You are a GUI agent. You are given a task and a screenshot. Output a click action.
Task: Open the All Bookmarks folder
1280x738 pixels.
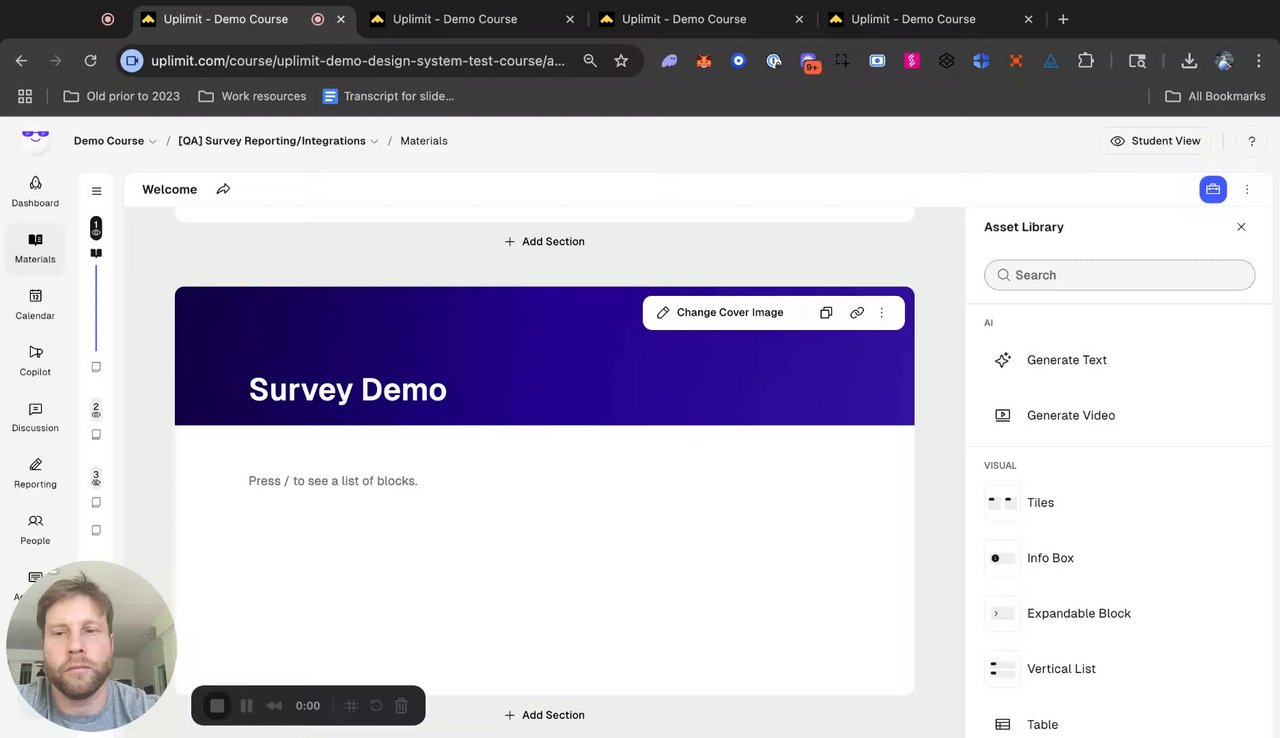point(1215,96)
